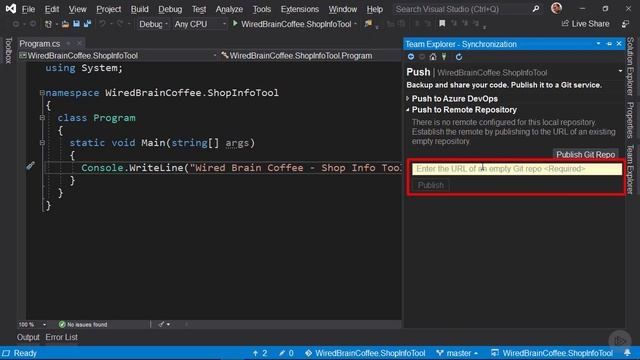Open the Solution Explorer side tab
Screen dimensions: 640x360
[631, 66]
